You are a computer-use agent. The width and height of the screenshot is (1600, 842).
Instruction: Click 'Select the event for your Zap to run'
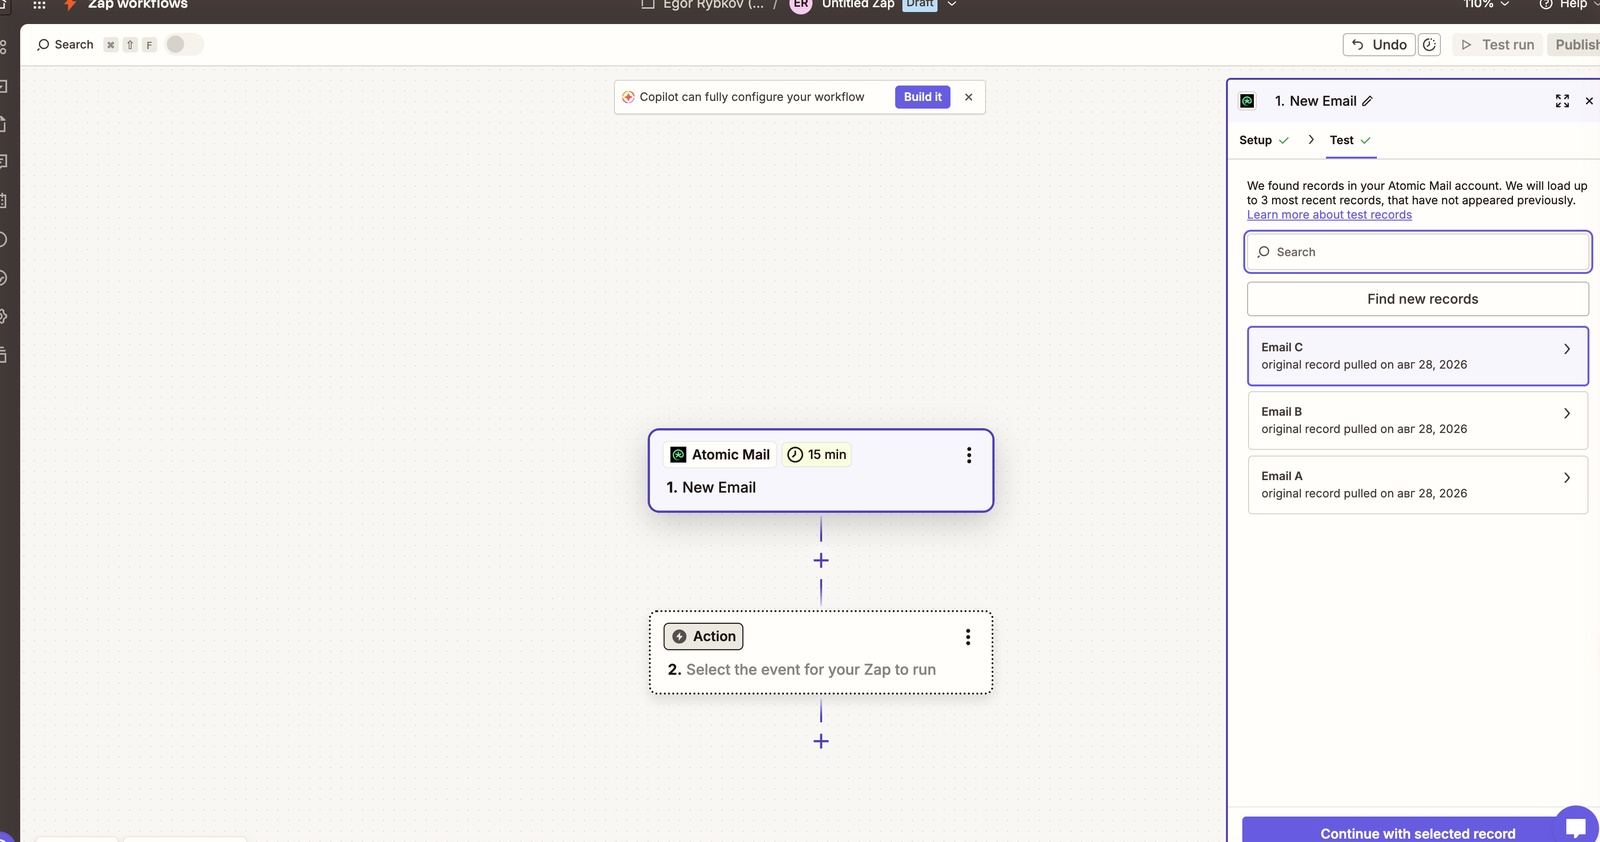coord(811,670)
